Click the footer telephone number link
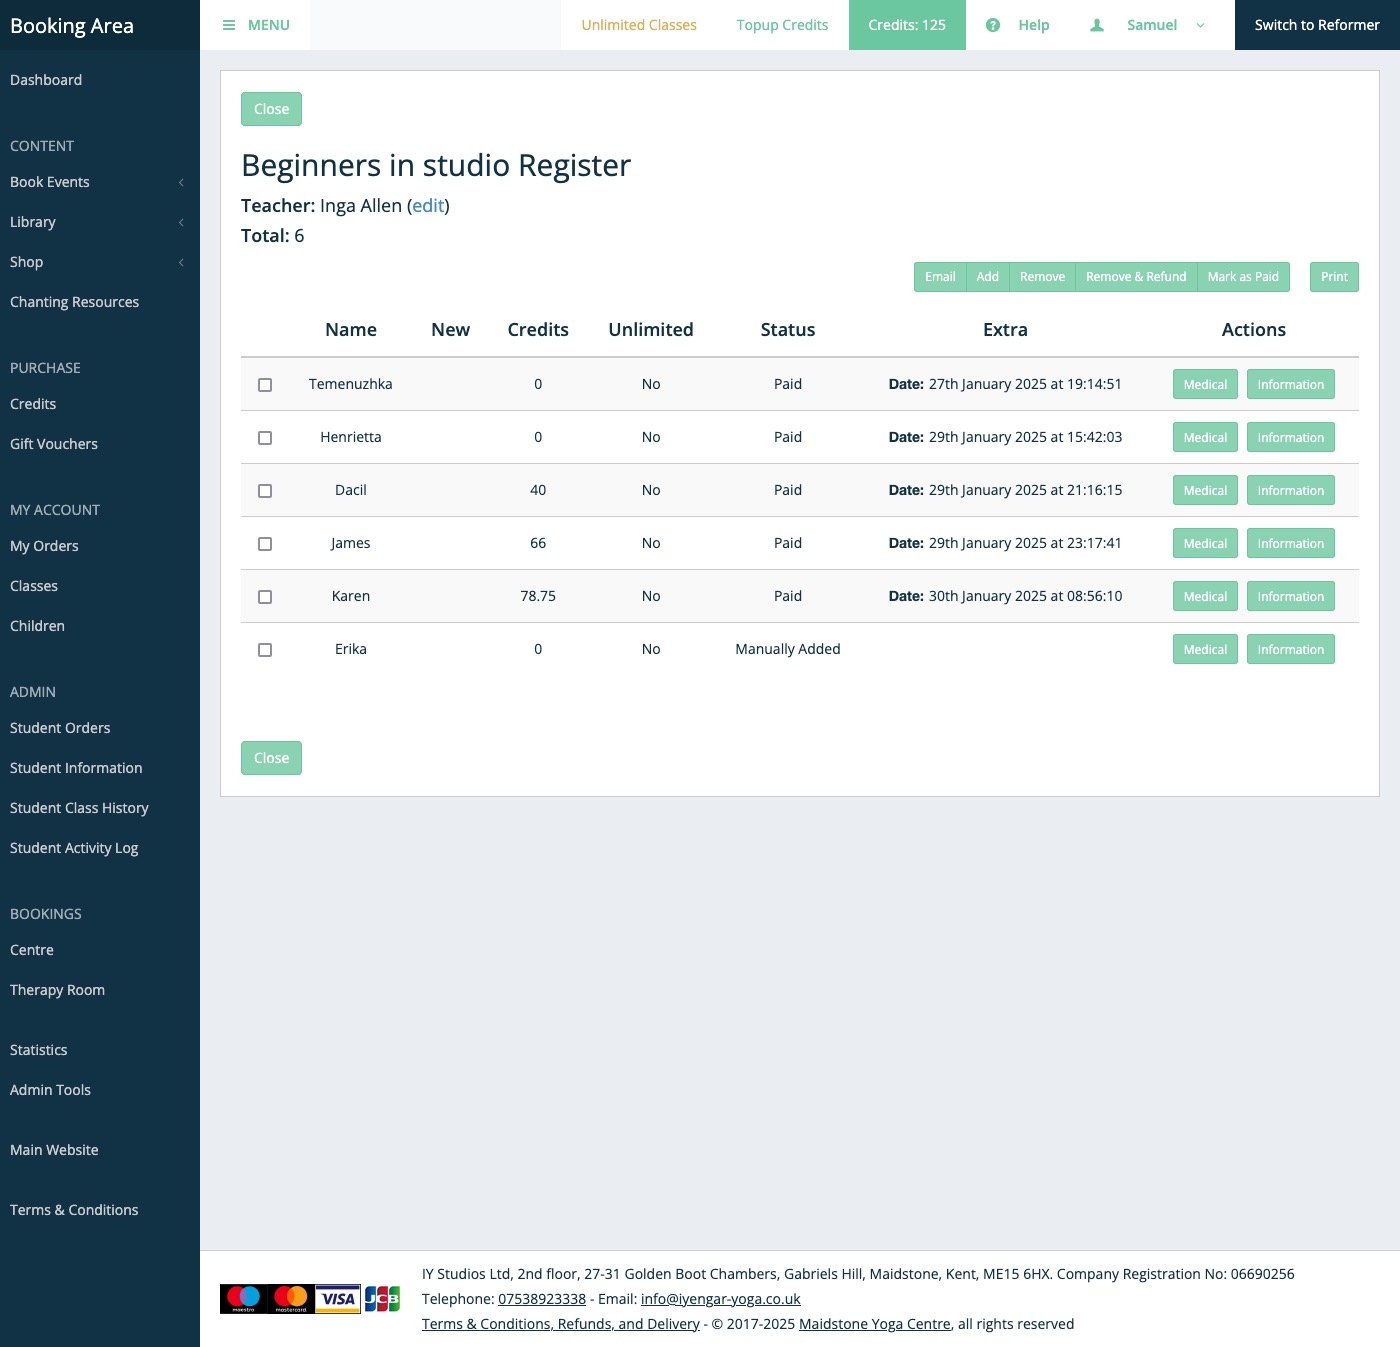This screenshot has width=1400, height=1347. click(x=542, y=1299)
